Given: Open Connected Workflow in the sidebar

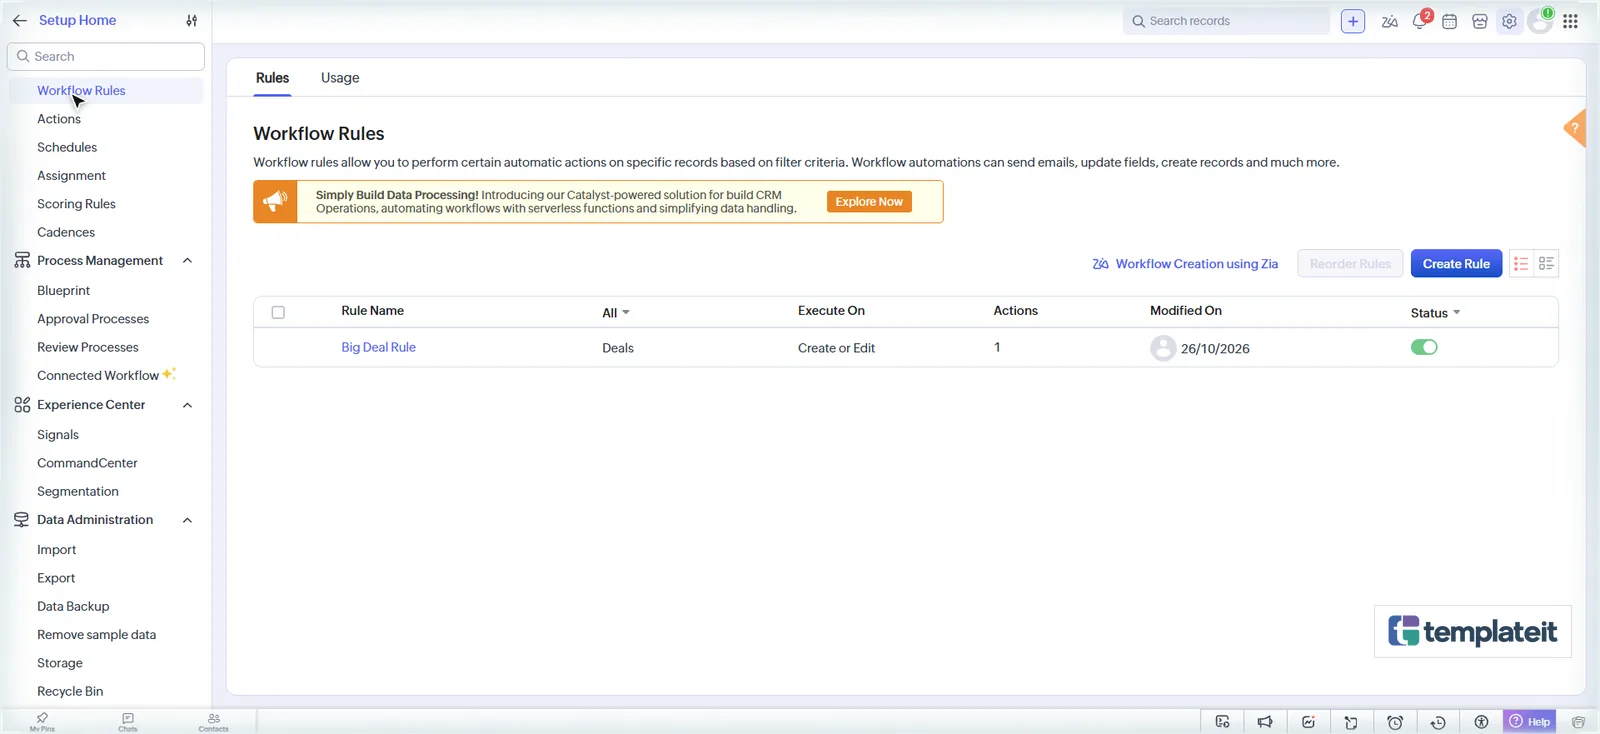Looking at the screenshot, I should coord(98,376).
